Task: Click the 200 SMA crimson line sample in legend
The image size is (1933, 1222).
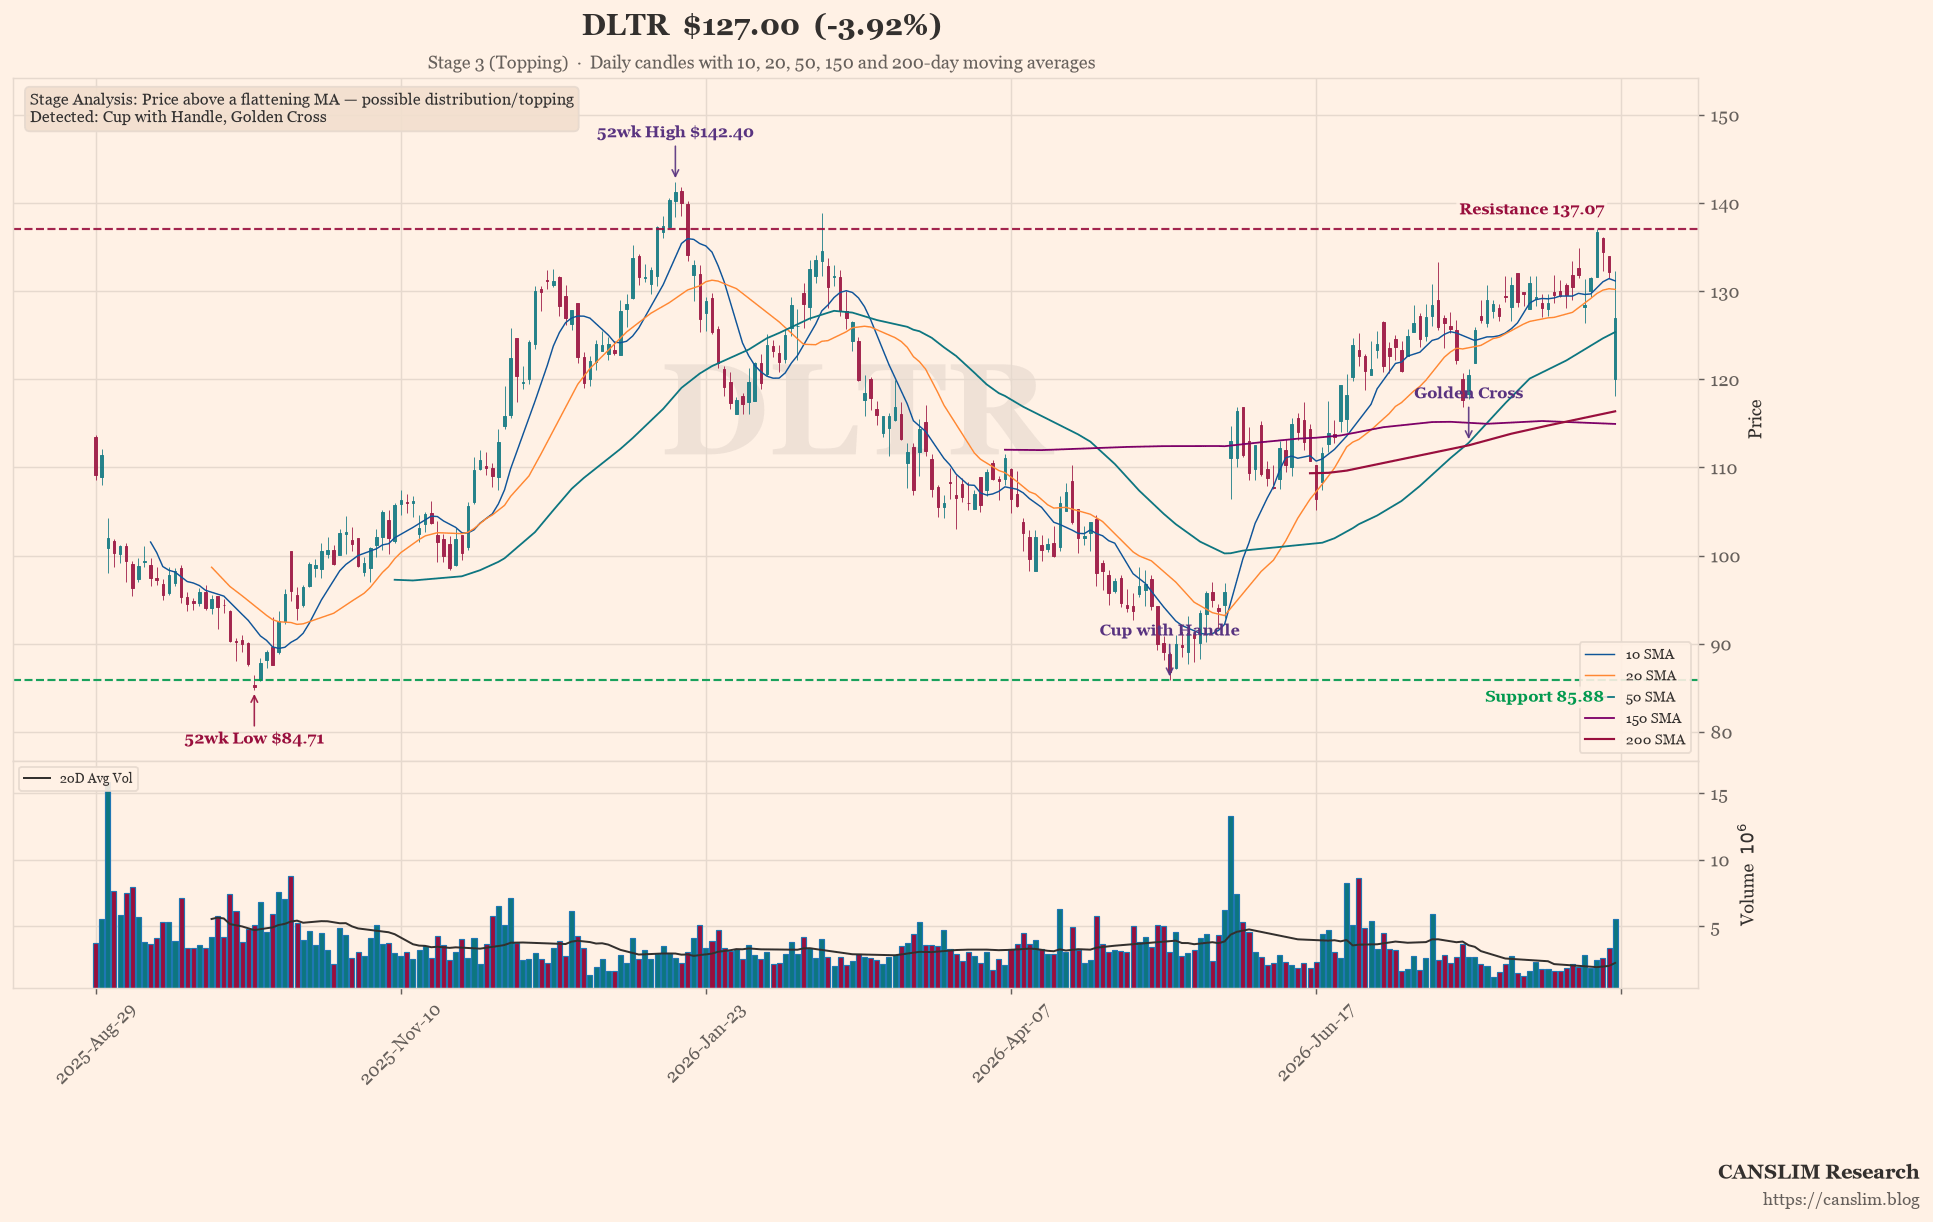Action: [x=1601, y=740]
